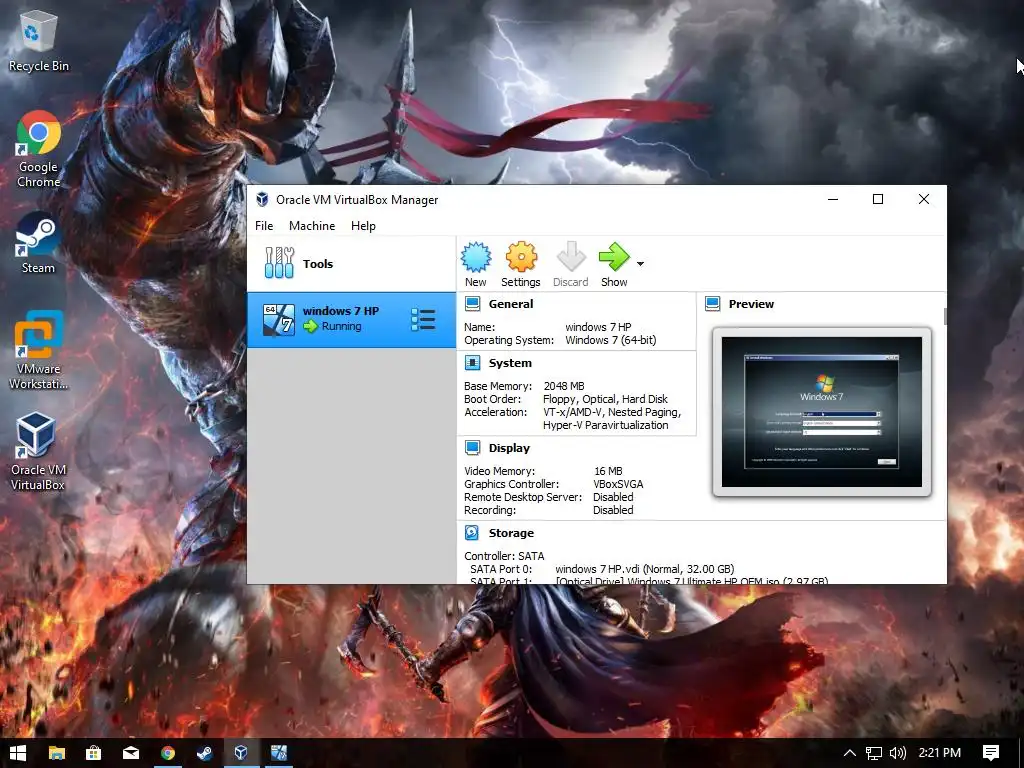Image resolution: width=1024 pixels, height=768 pixels.
Task: Click the System section icon
Action: 472,363
